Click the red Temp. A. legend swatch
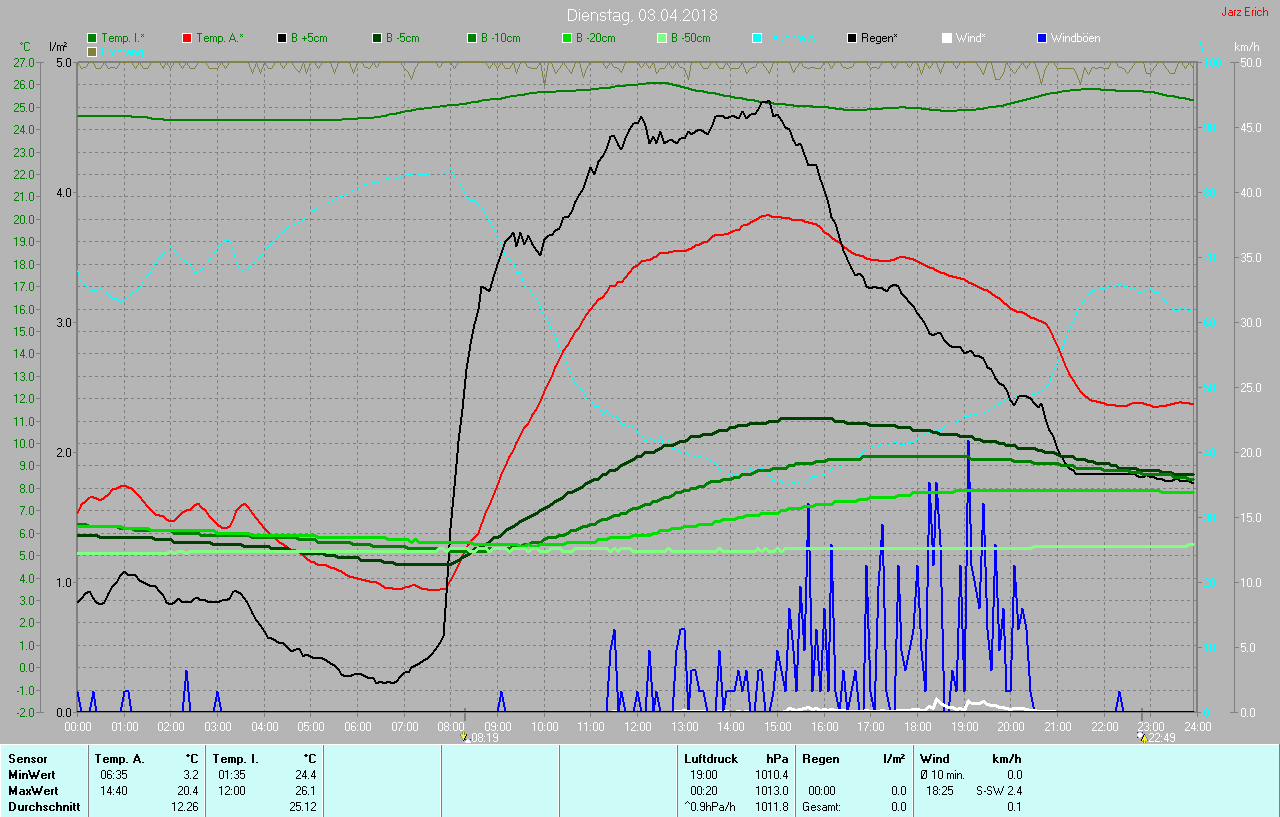This screenshot has height=817, width=1280. 188,38
